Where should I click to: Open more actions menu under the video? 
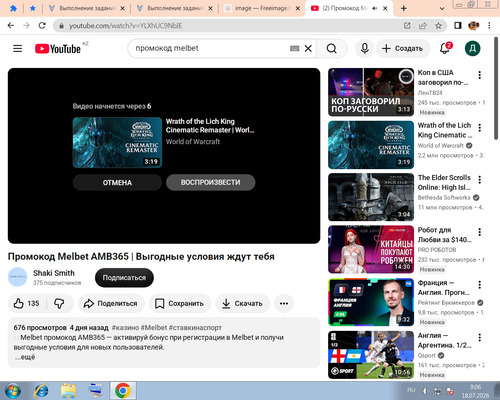[284, 303]
